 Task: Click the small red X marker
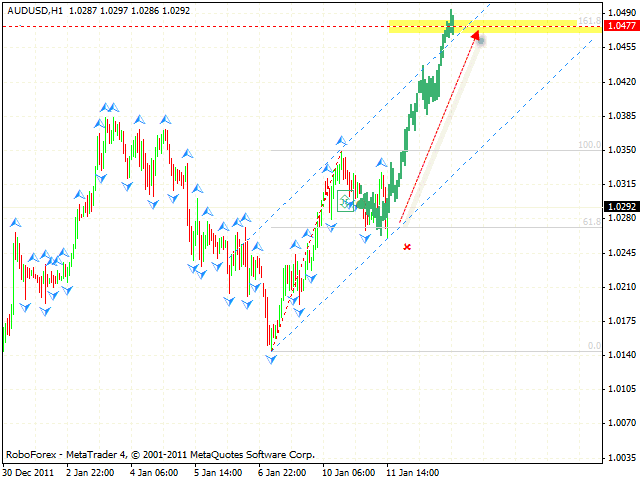tap(407, 245)
